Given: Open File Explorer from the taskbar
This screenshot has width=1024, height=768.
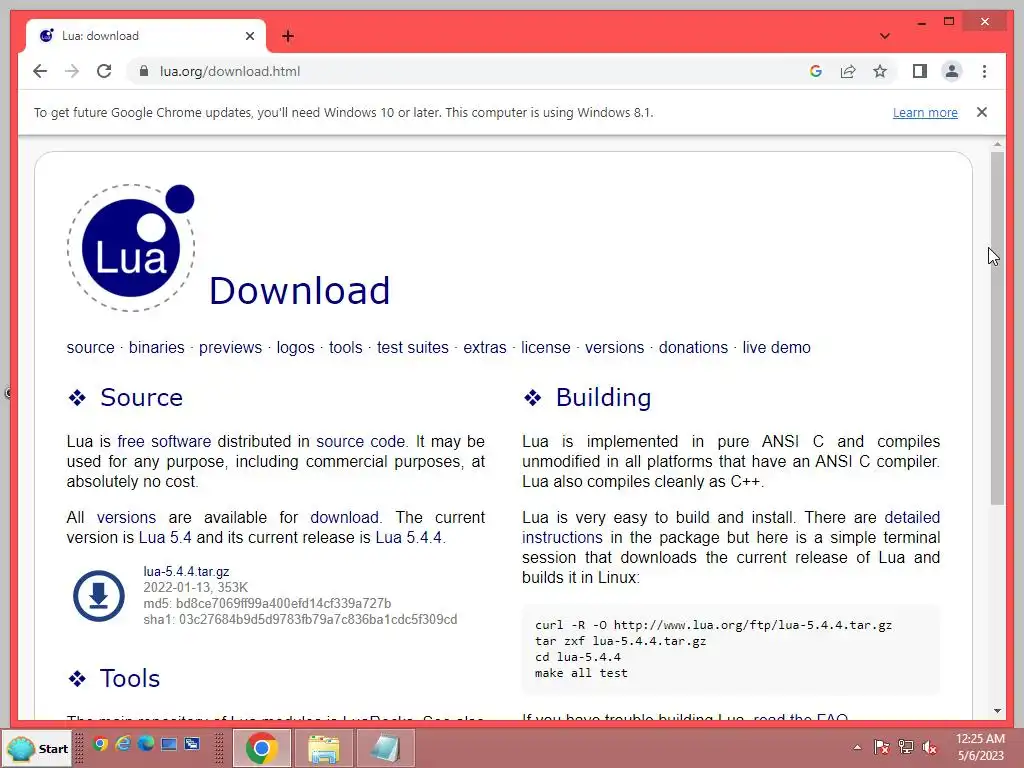Looking at the screenshot, I should [324, 748].
